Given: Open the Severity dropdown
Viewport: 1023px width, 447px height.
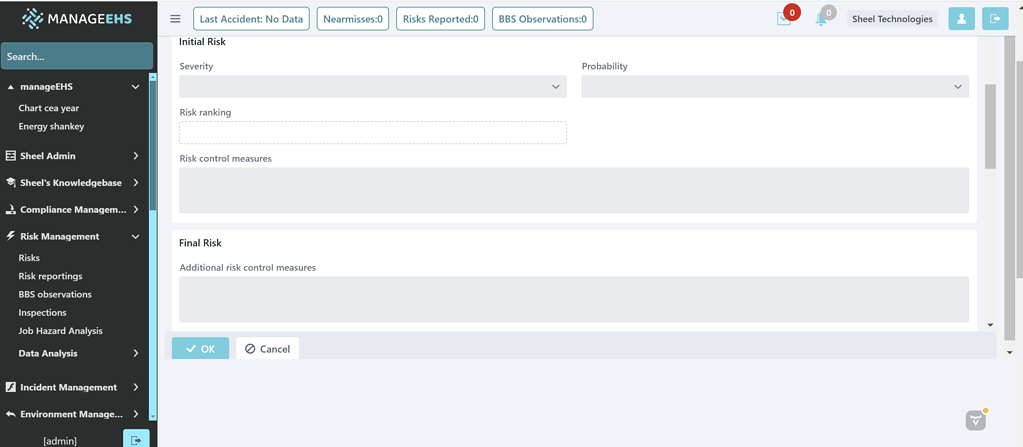Looking at the screenshot, I should coord(373,87).
